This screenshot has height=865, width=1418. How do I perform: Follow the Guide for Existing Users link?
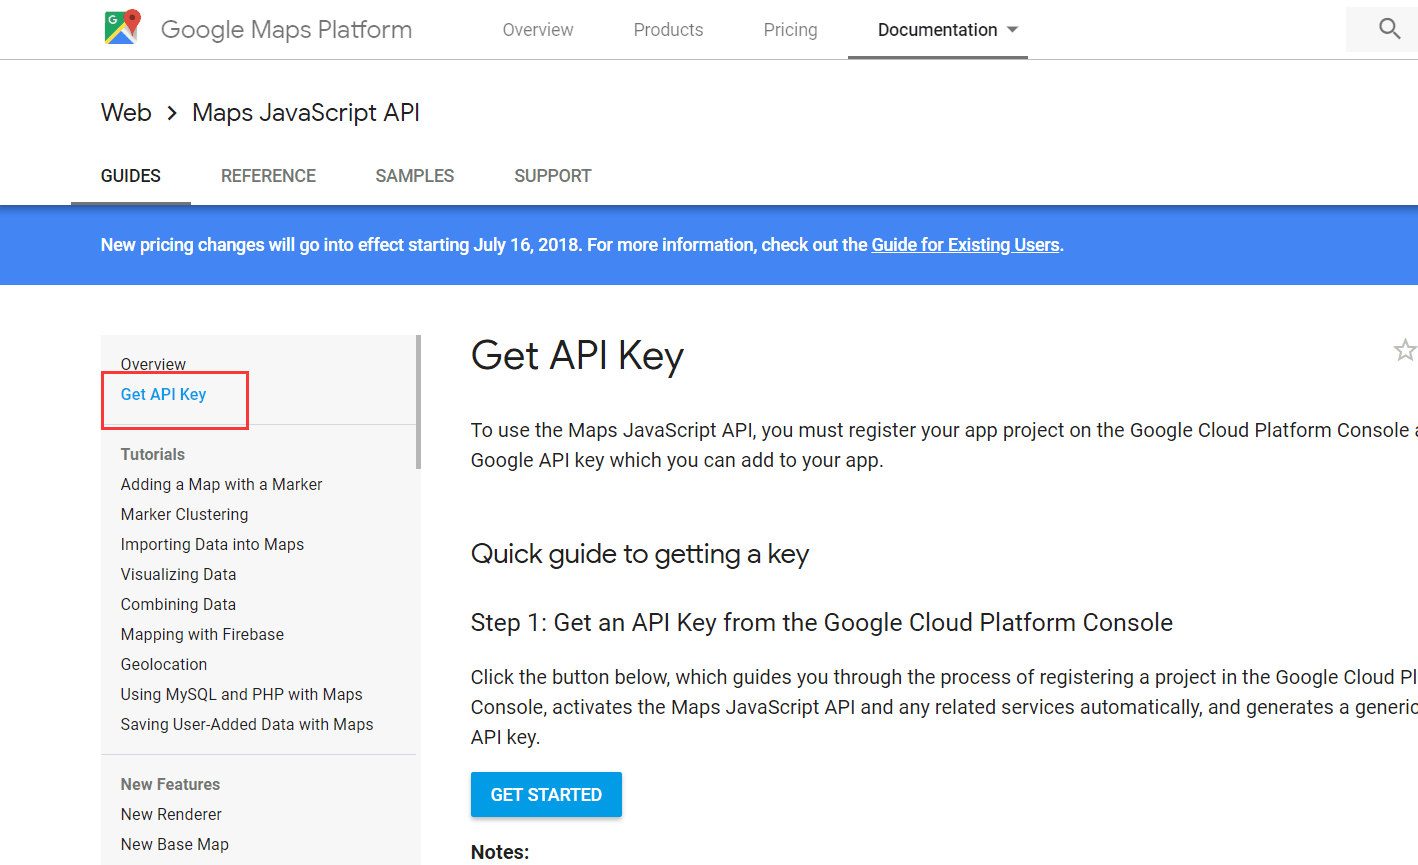pyautogui.click(x=965, y=245)
